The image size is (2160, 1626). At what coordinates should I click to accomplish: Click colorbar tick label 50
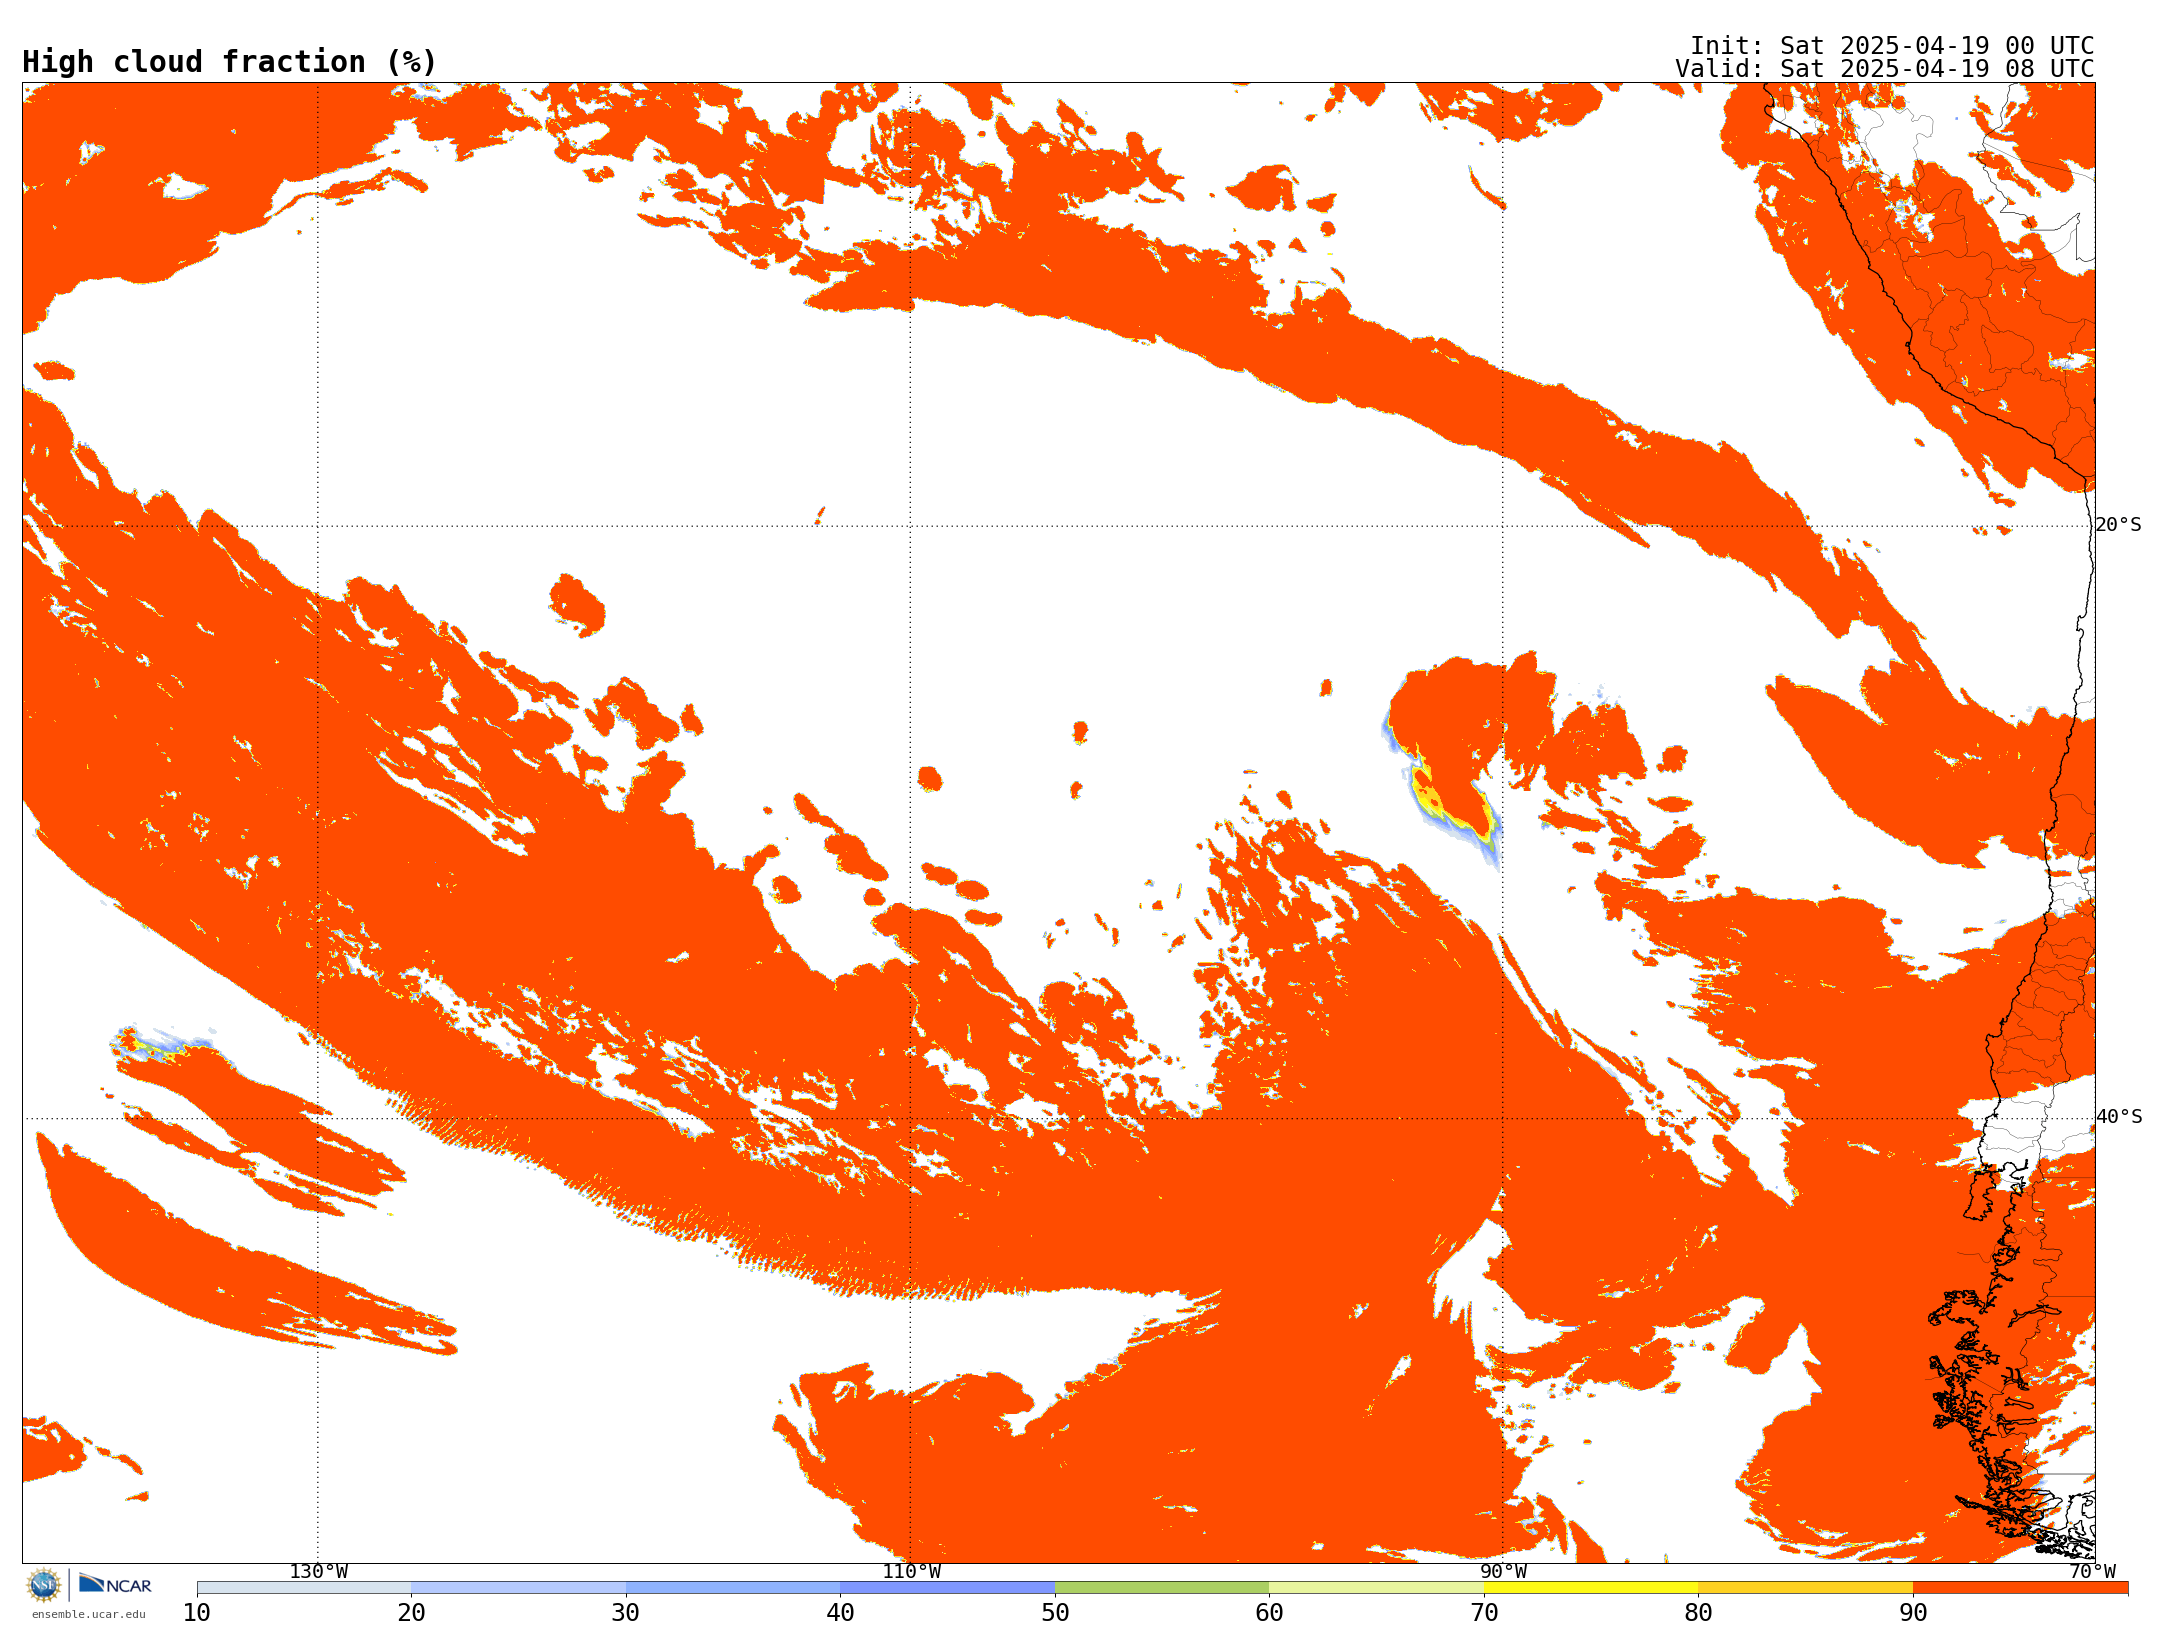pos(1055,1612)
